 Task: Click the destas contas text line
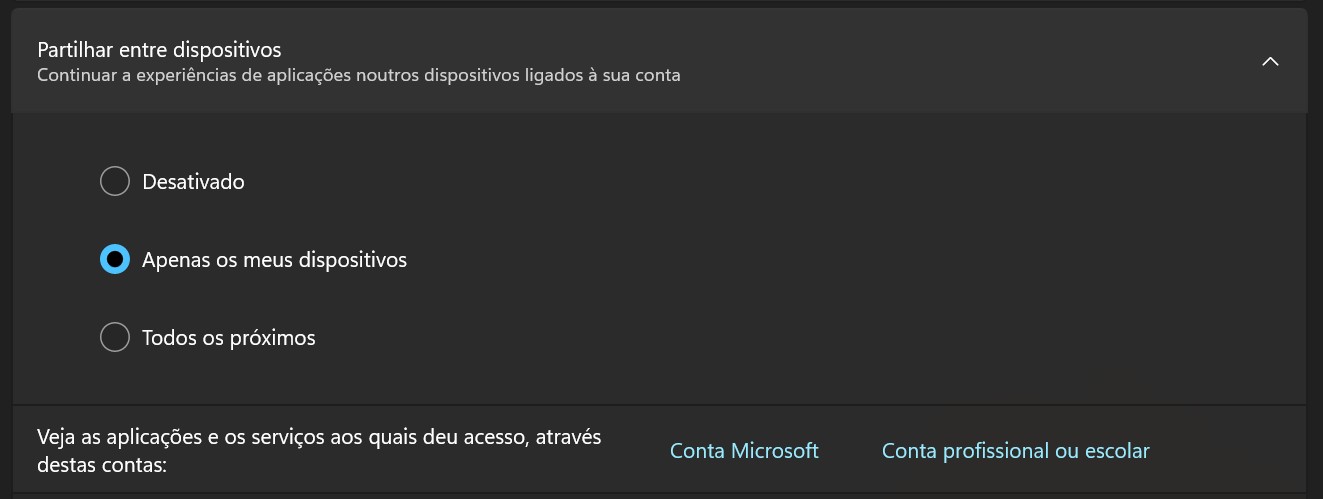101,465
